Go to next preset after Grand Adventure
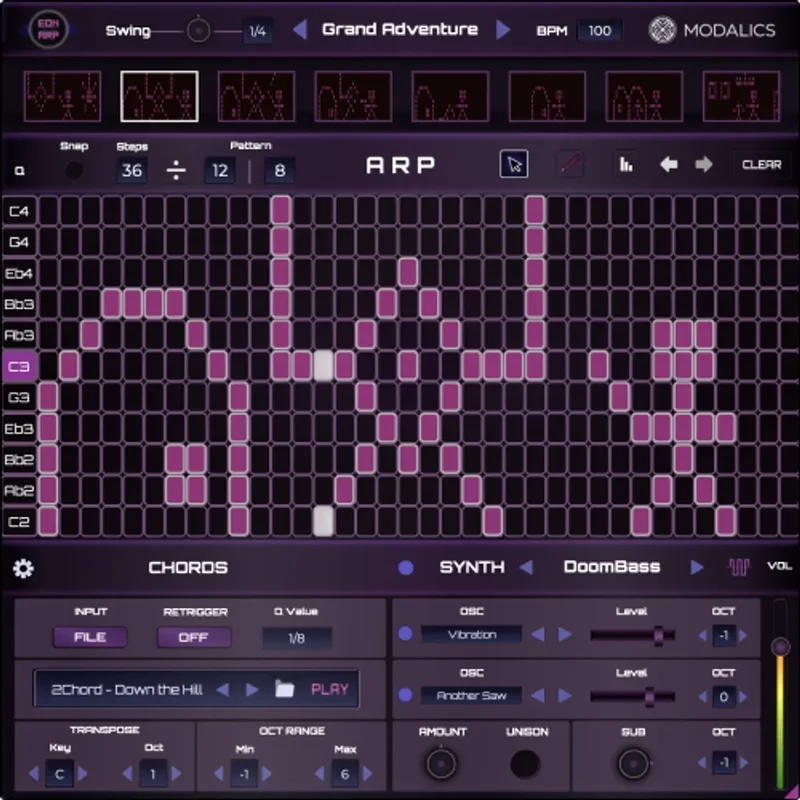This screenshot has height=800, width=800. [503, 30]
